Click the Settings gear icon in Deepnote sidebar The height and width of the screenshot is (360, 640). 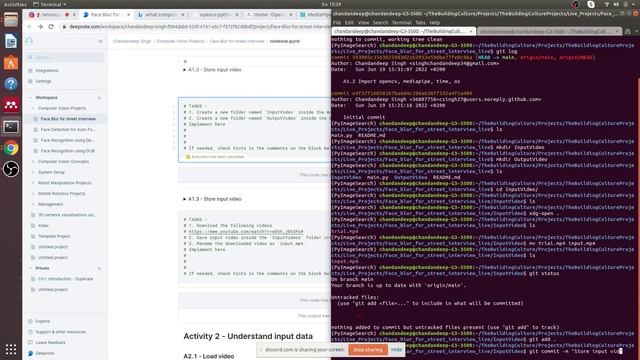(x=30, y=81)
